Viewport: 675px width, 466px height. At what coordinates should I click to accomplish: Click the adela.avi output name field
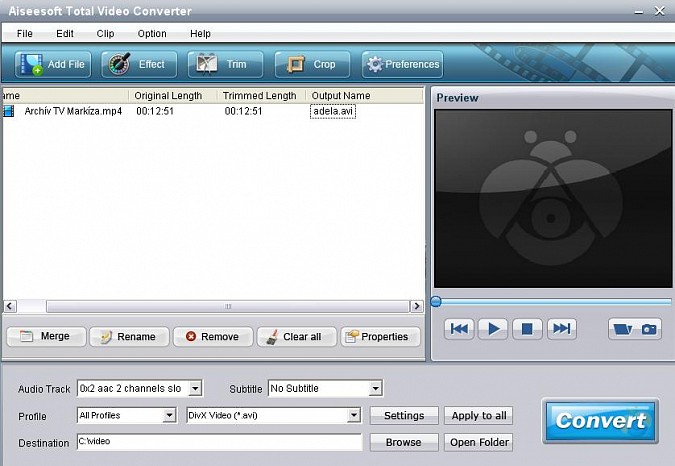coord(333,111)
